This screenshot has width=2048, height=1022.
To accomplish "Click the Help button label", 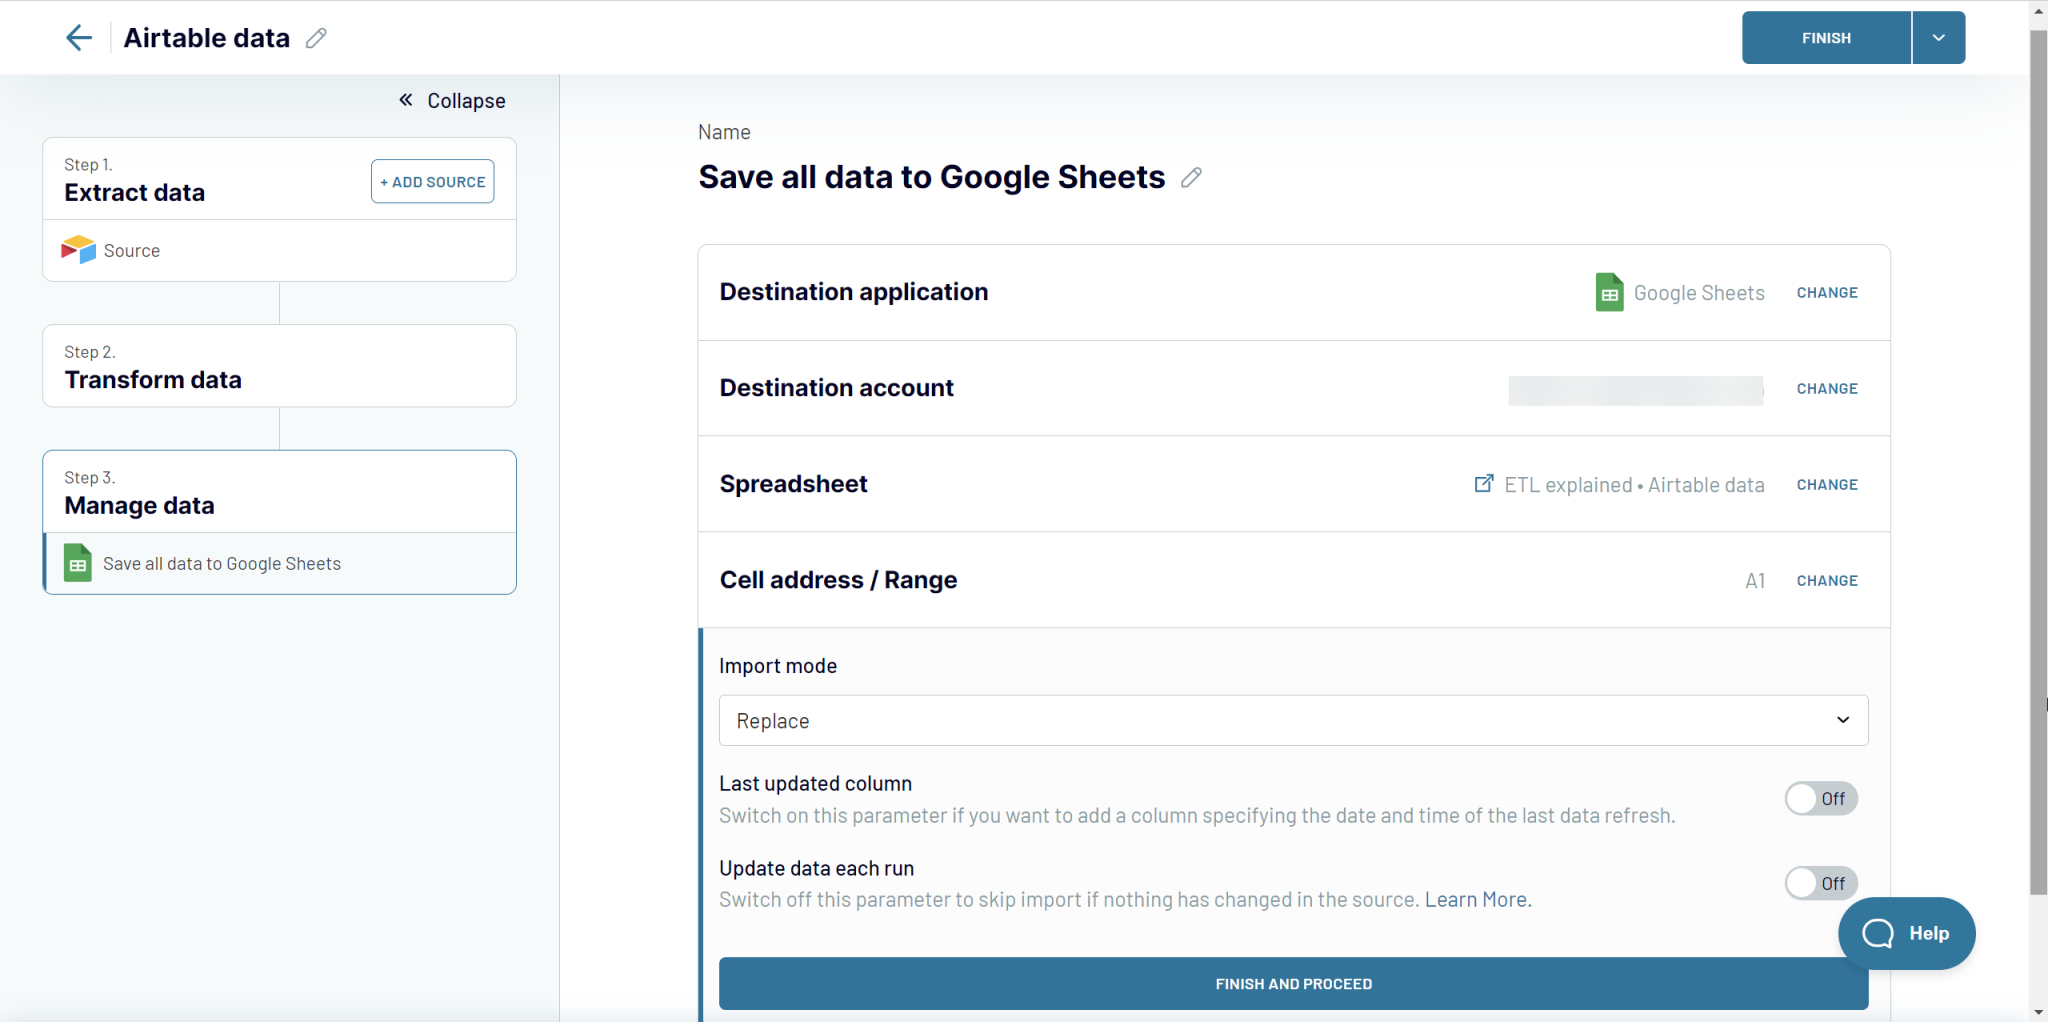I will pyautogui.click(x=1929, y=933).
